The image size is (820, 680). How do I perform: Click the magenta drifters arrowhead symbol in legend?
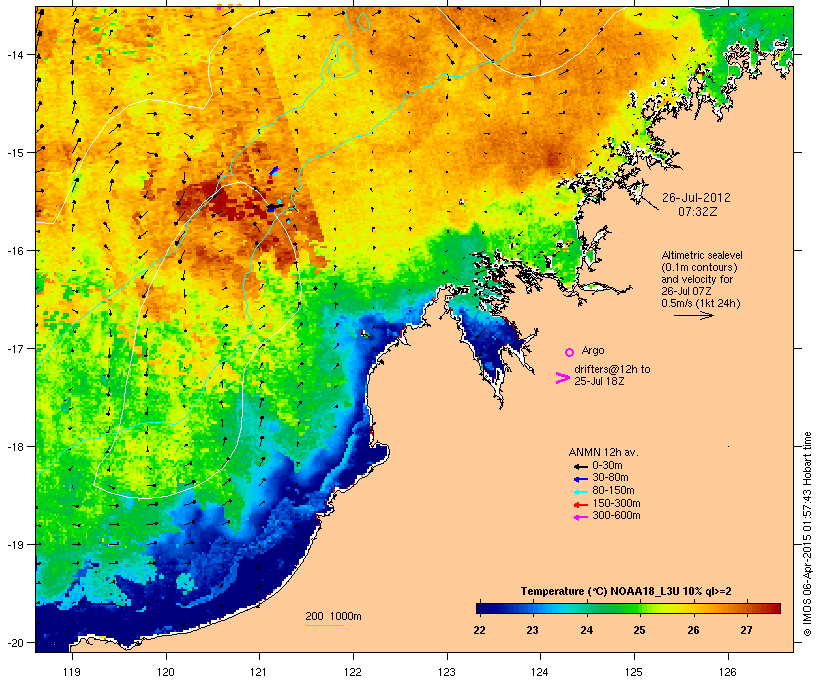click(x=563, y=378)
